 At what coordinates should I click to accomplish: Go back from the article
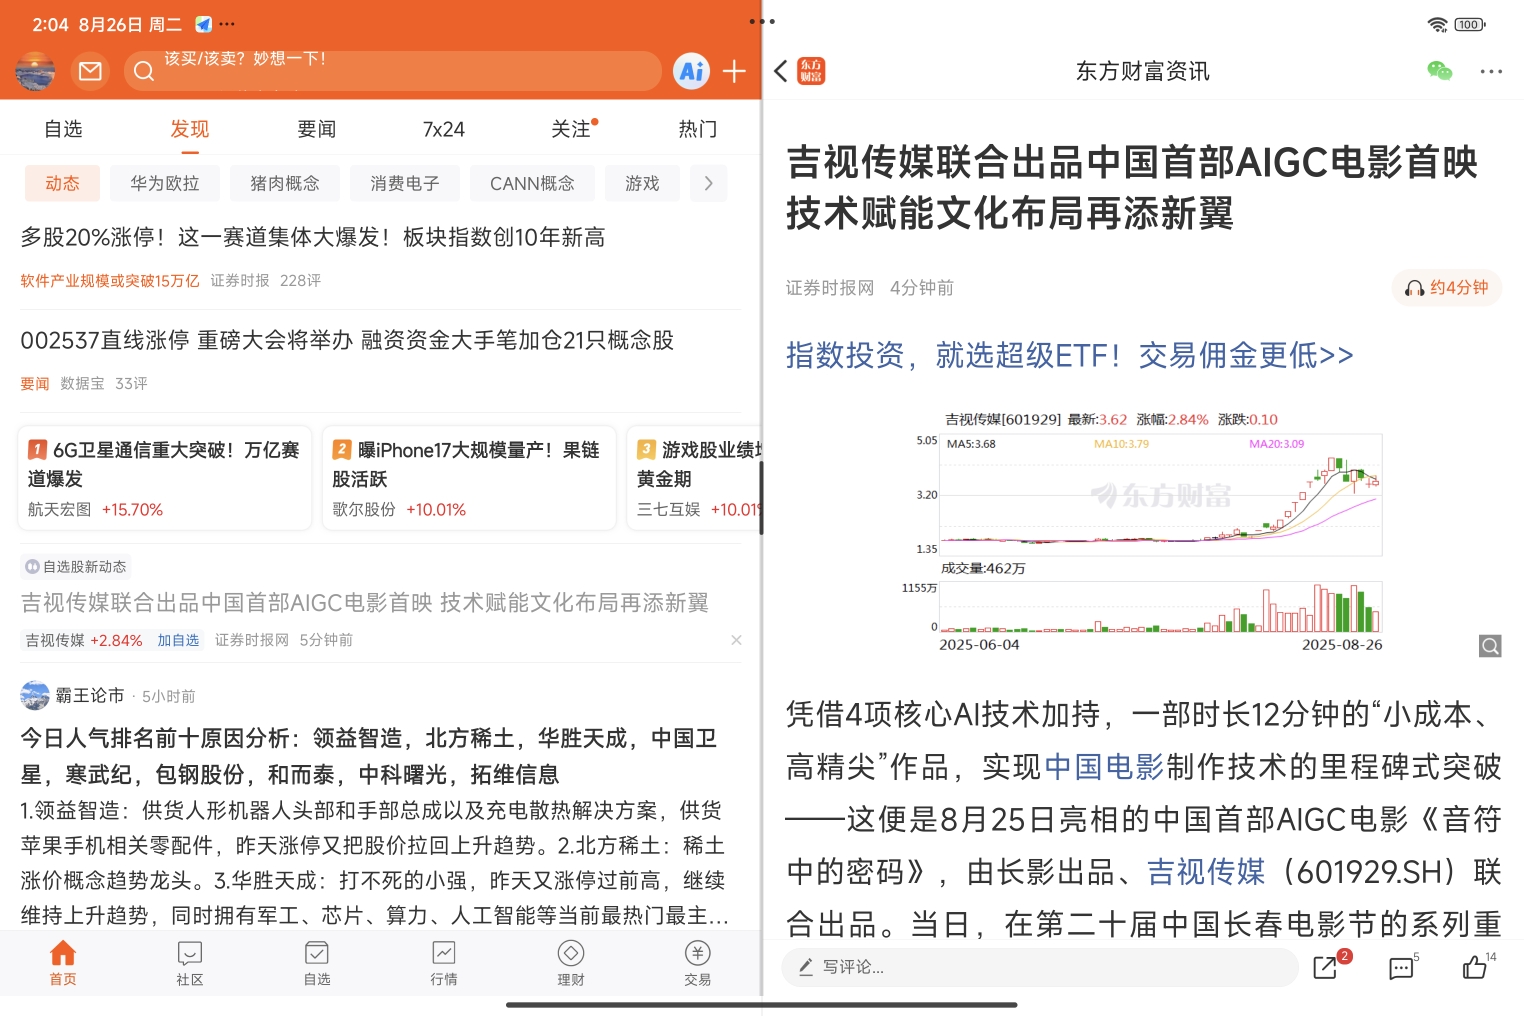[x=781, y=71]
